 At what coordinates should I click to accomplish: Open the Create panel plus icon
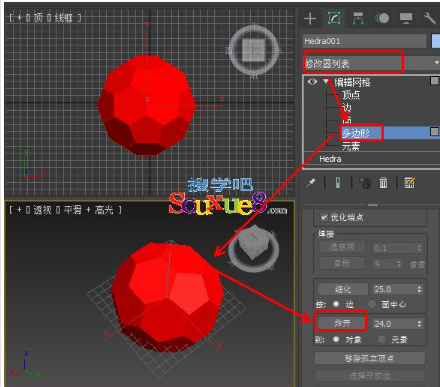coord(310,18)
